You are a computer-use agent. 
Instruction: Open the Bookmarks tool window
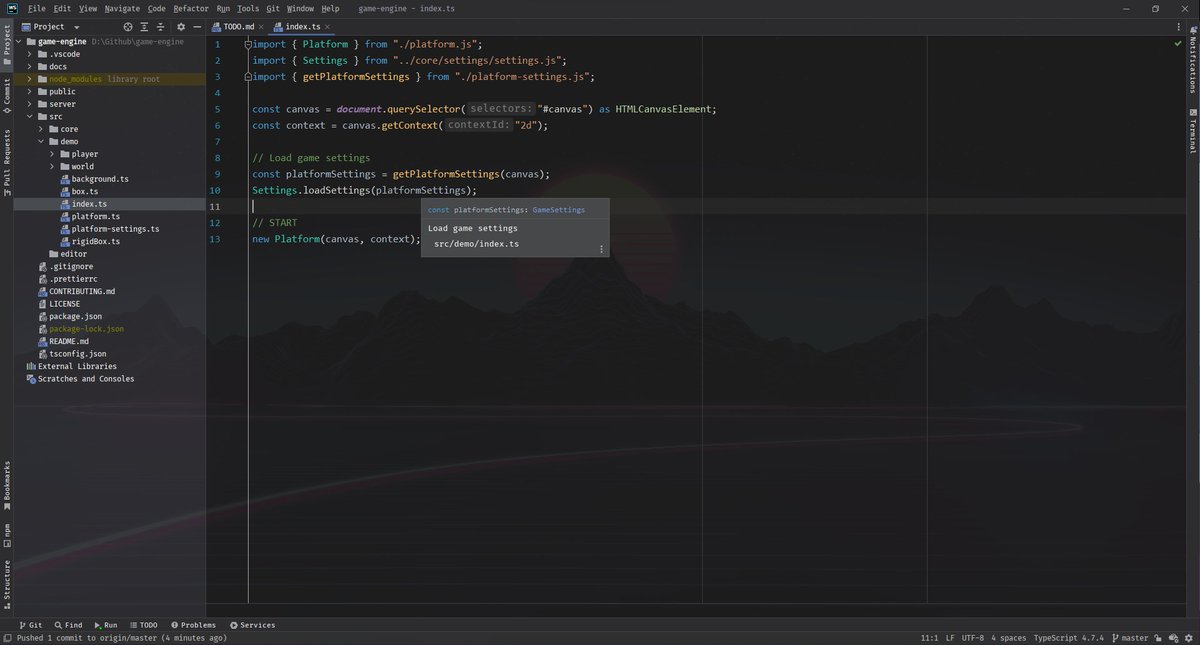(x=6, y=485)
